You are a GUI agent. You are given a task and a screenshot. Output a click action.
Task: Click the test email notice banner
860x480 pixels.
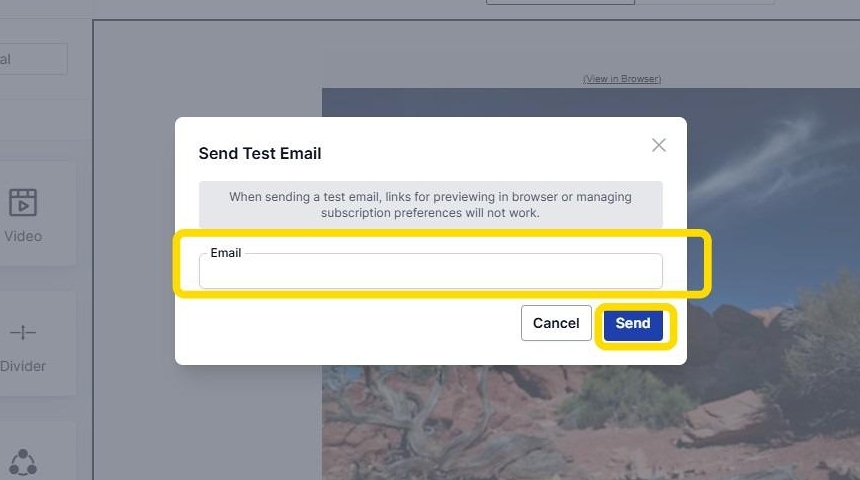[x=430, y=205]
